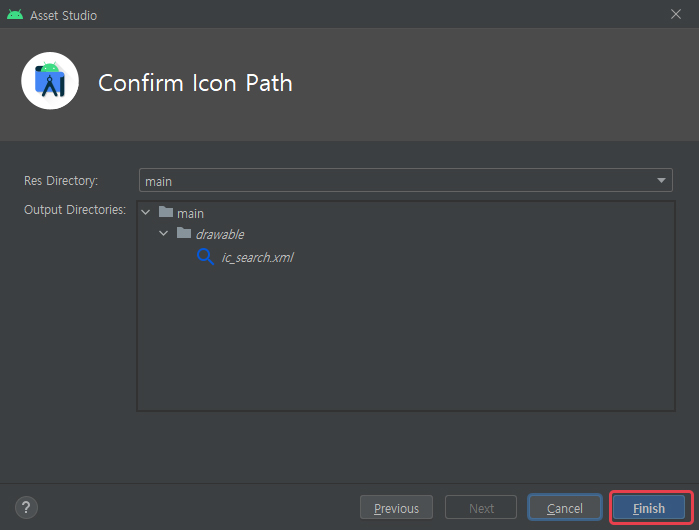The image size is (699, 530).
Task: Select the main folder icon in tree
Action: [x=166, y=212]
